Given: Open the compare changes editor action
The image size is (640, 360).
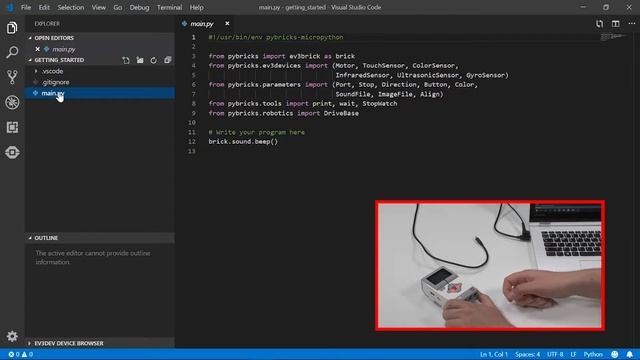Looking at the screenshot, I should click(x=599, y=24).
